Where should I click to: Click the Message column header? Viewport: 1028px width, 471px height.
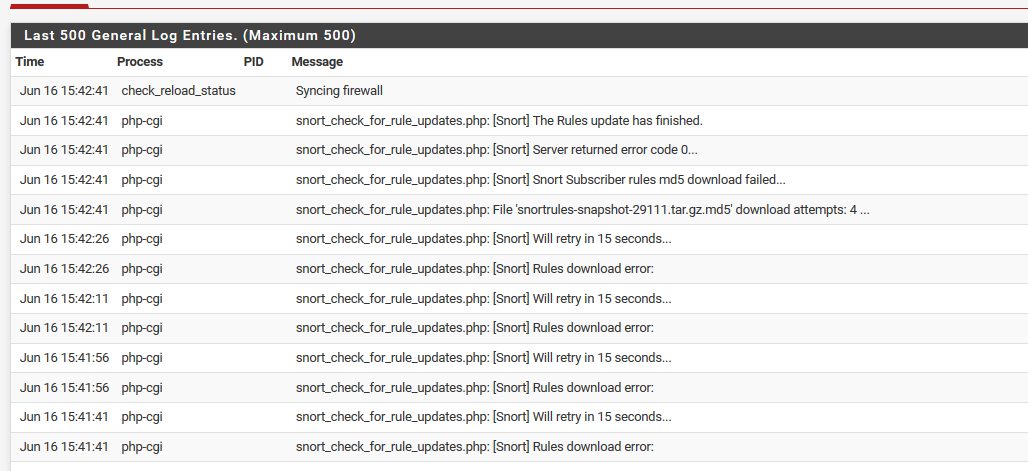[317, 62]
